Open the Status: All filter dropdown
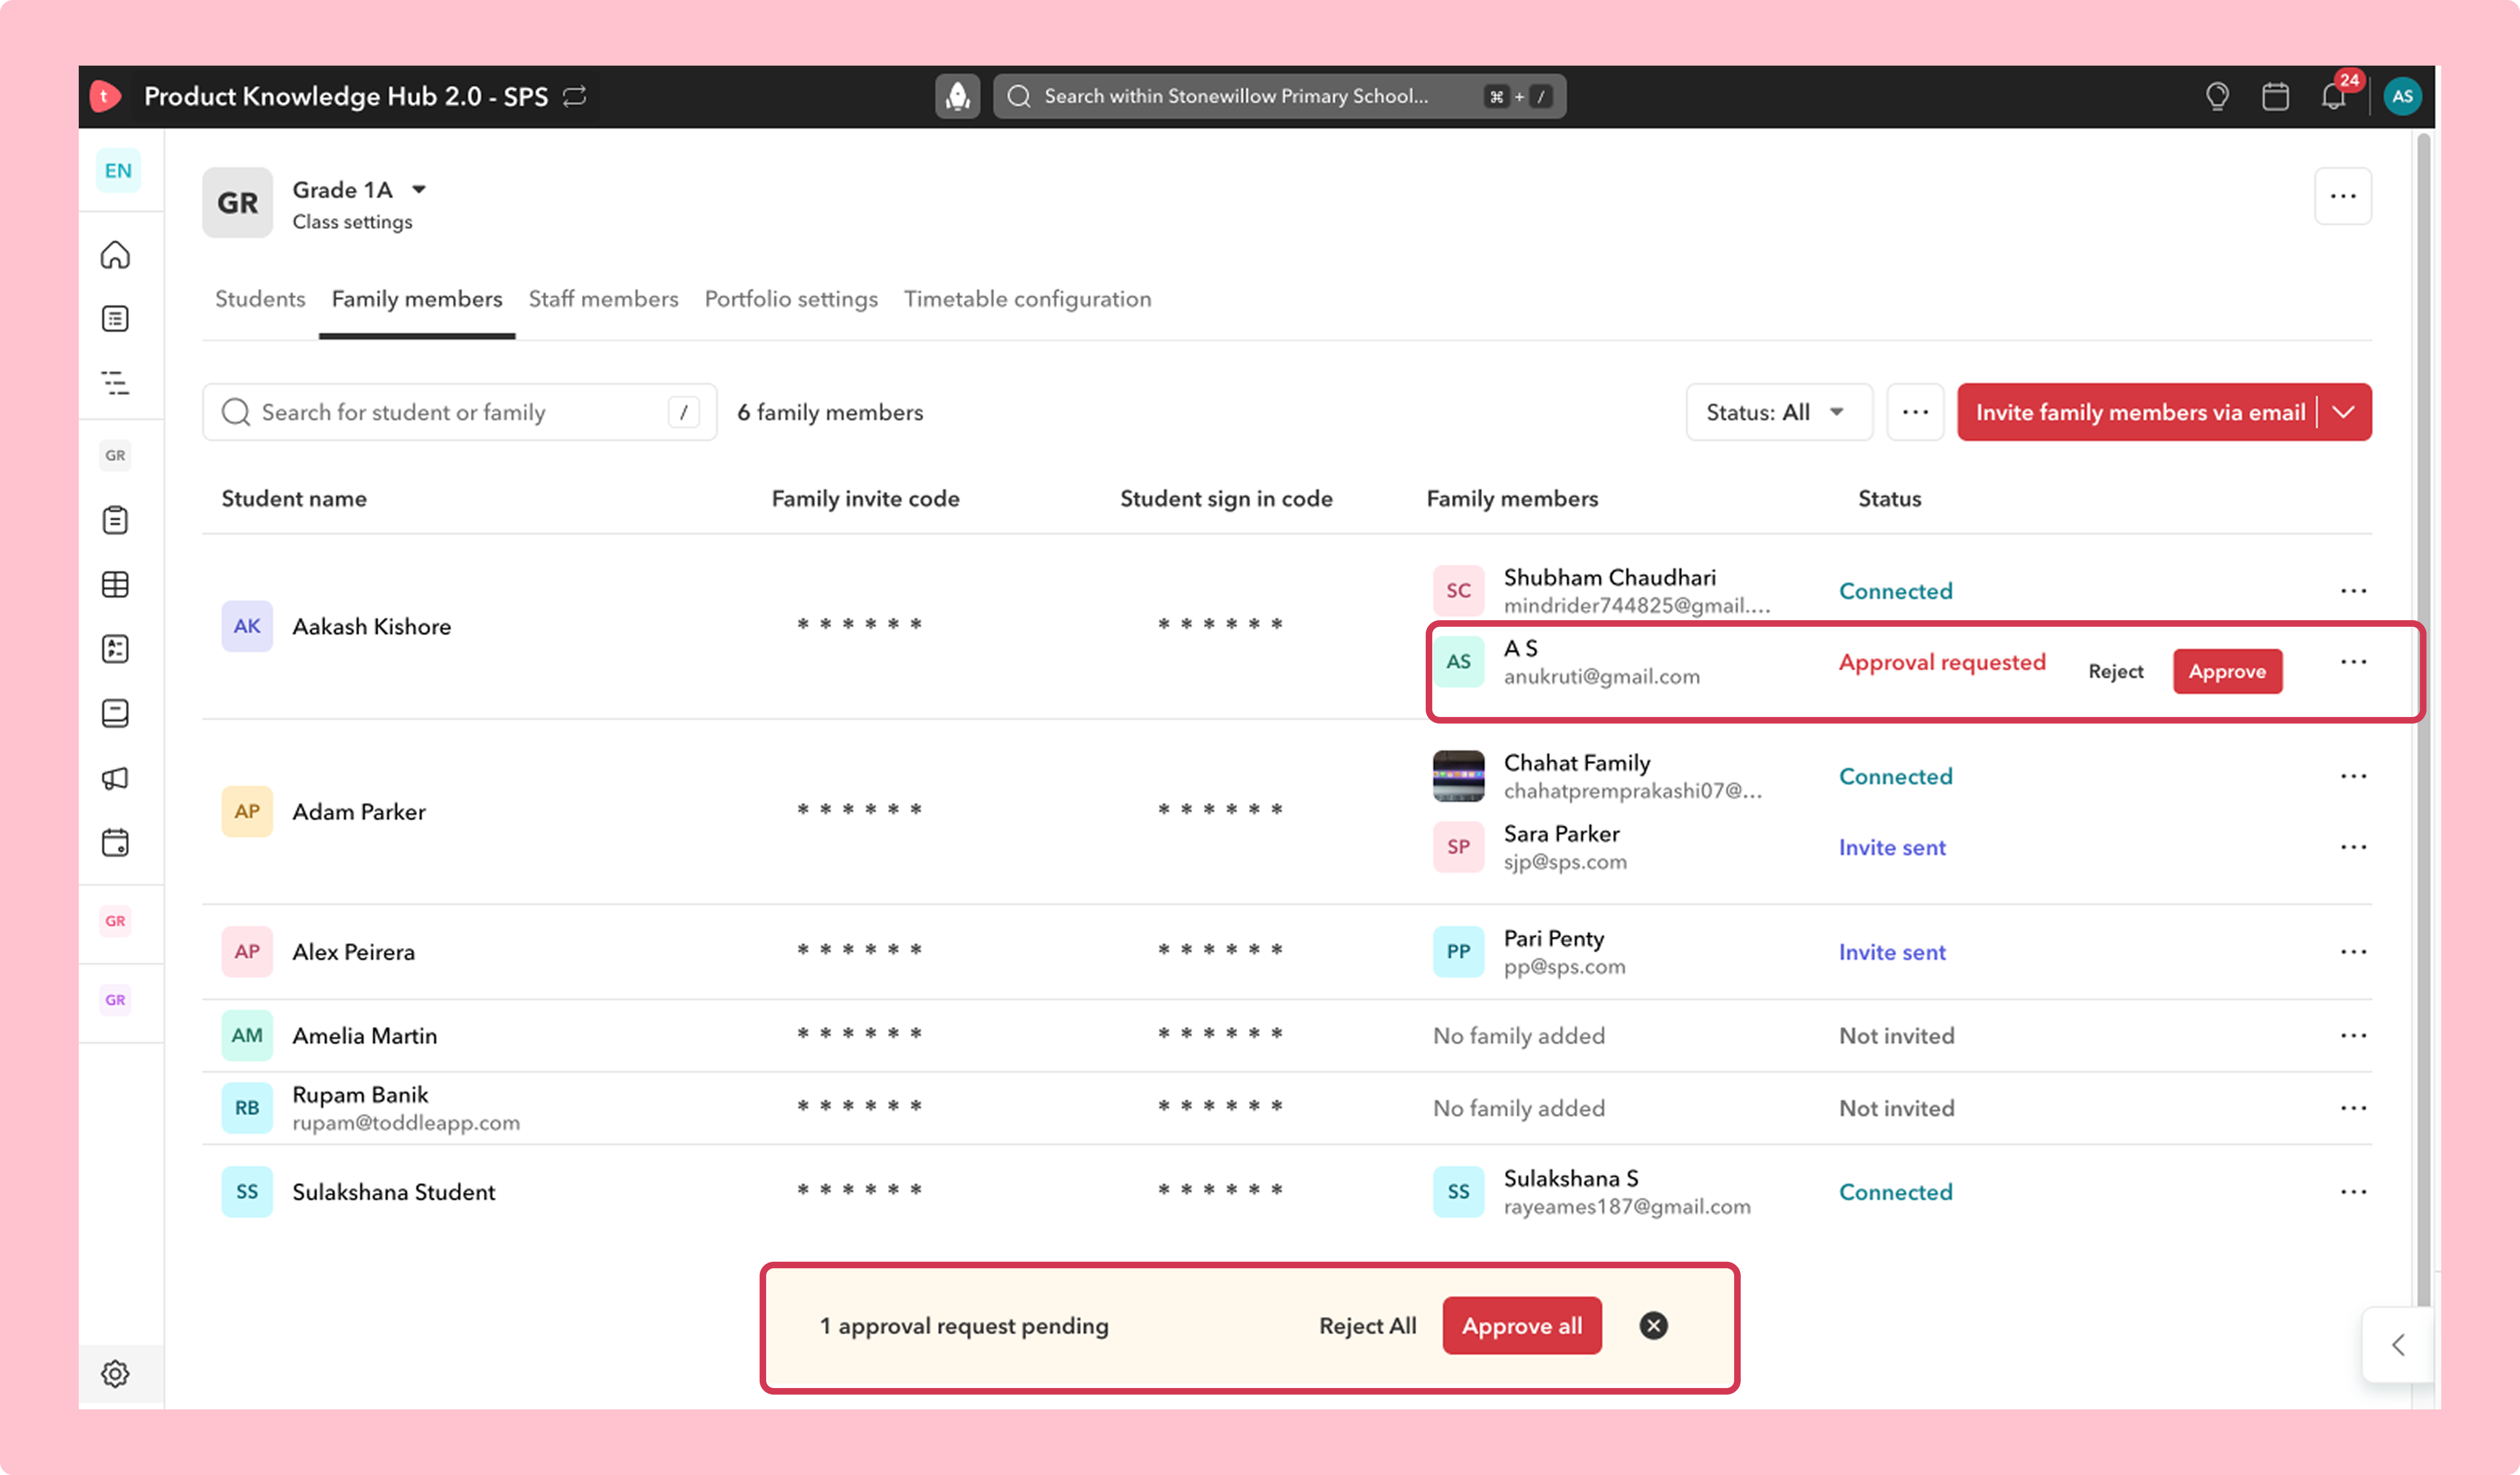Screen dimensions: 2520x1475 [1779, 412]
